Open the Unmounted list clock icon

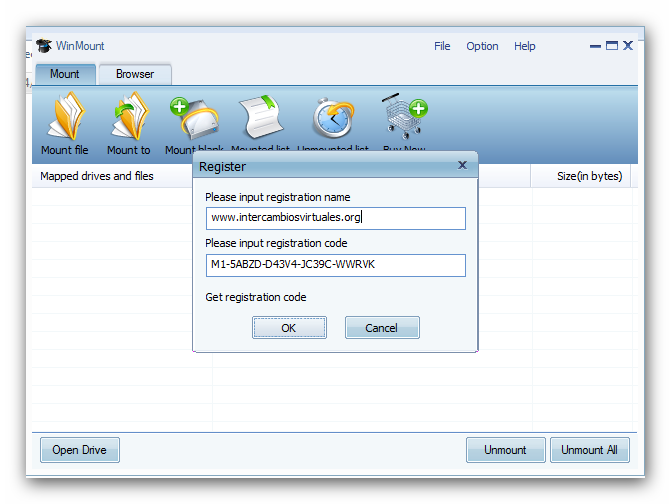tap(333, 118)
